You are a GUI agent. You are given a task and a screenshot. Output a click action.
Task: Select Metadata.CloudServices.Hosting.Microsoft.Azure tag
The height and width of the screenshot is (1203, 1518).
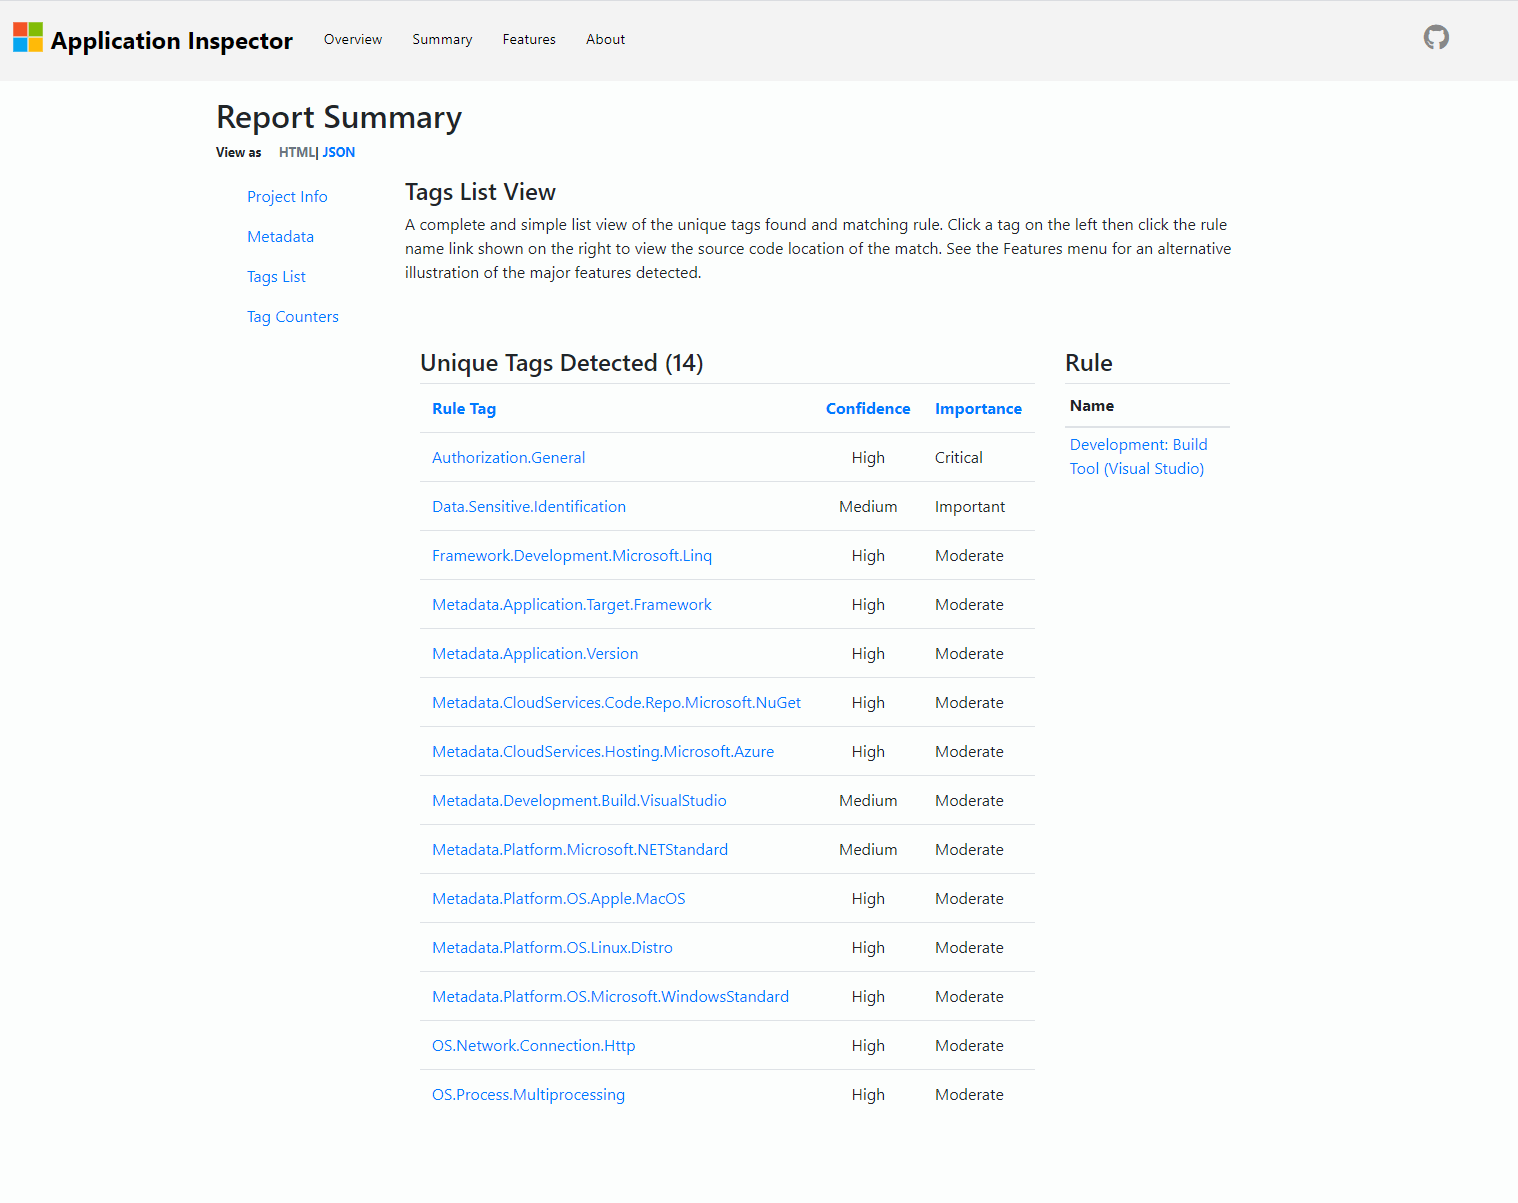point(602,752)
